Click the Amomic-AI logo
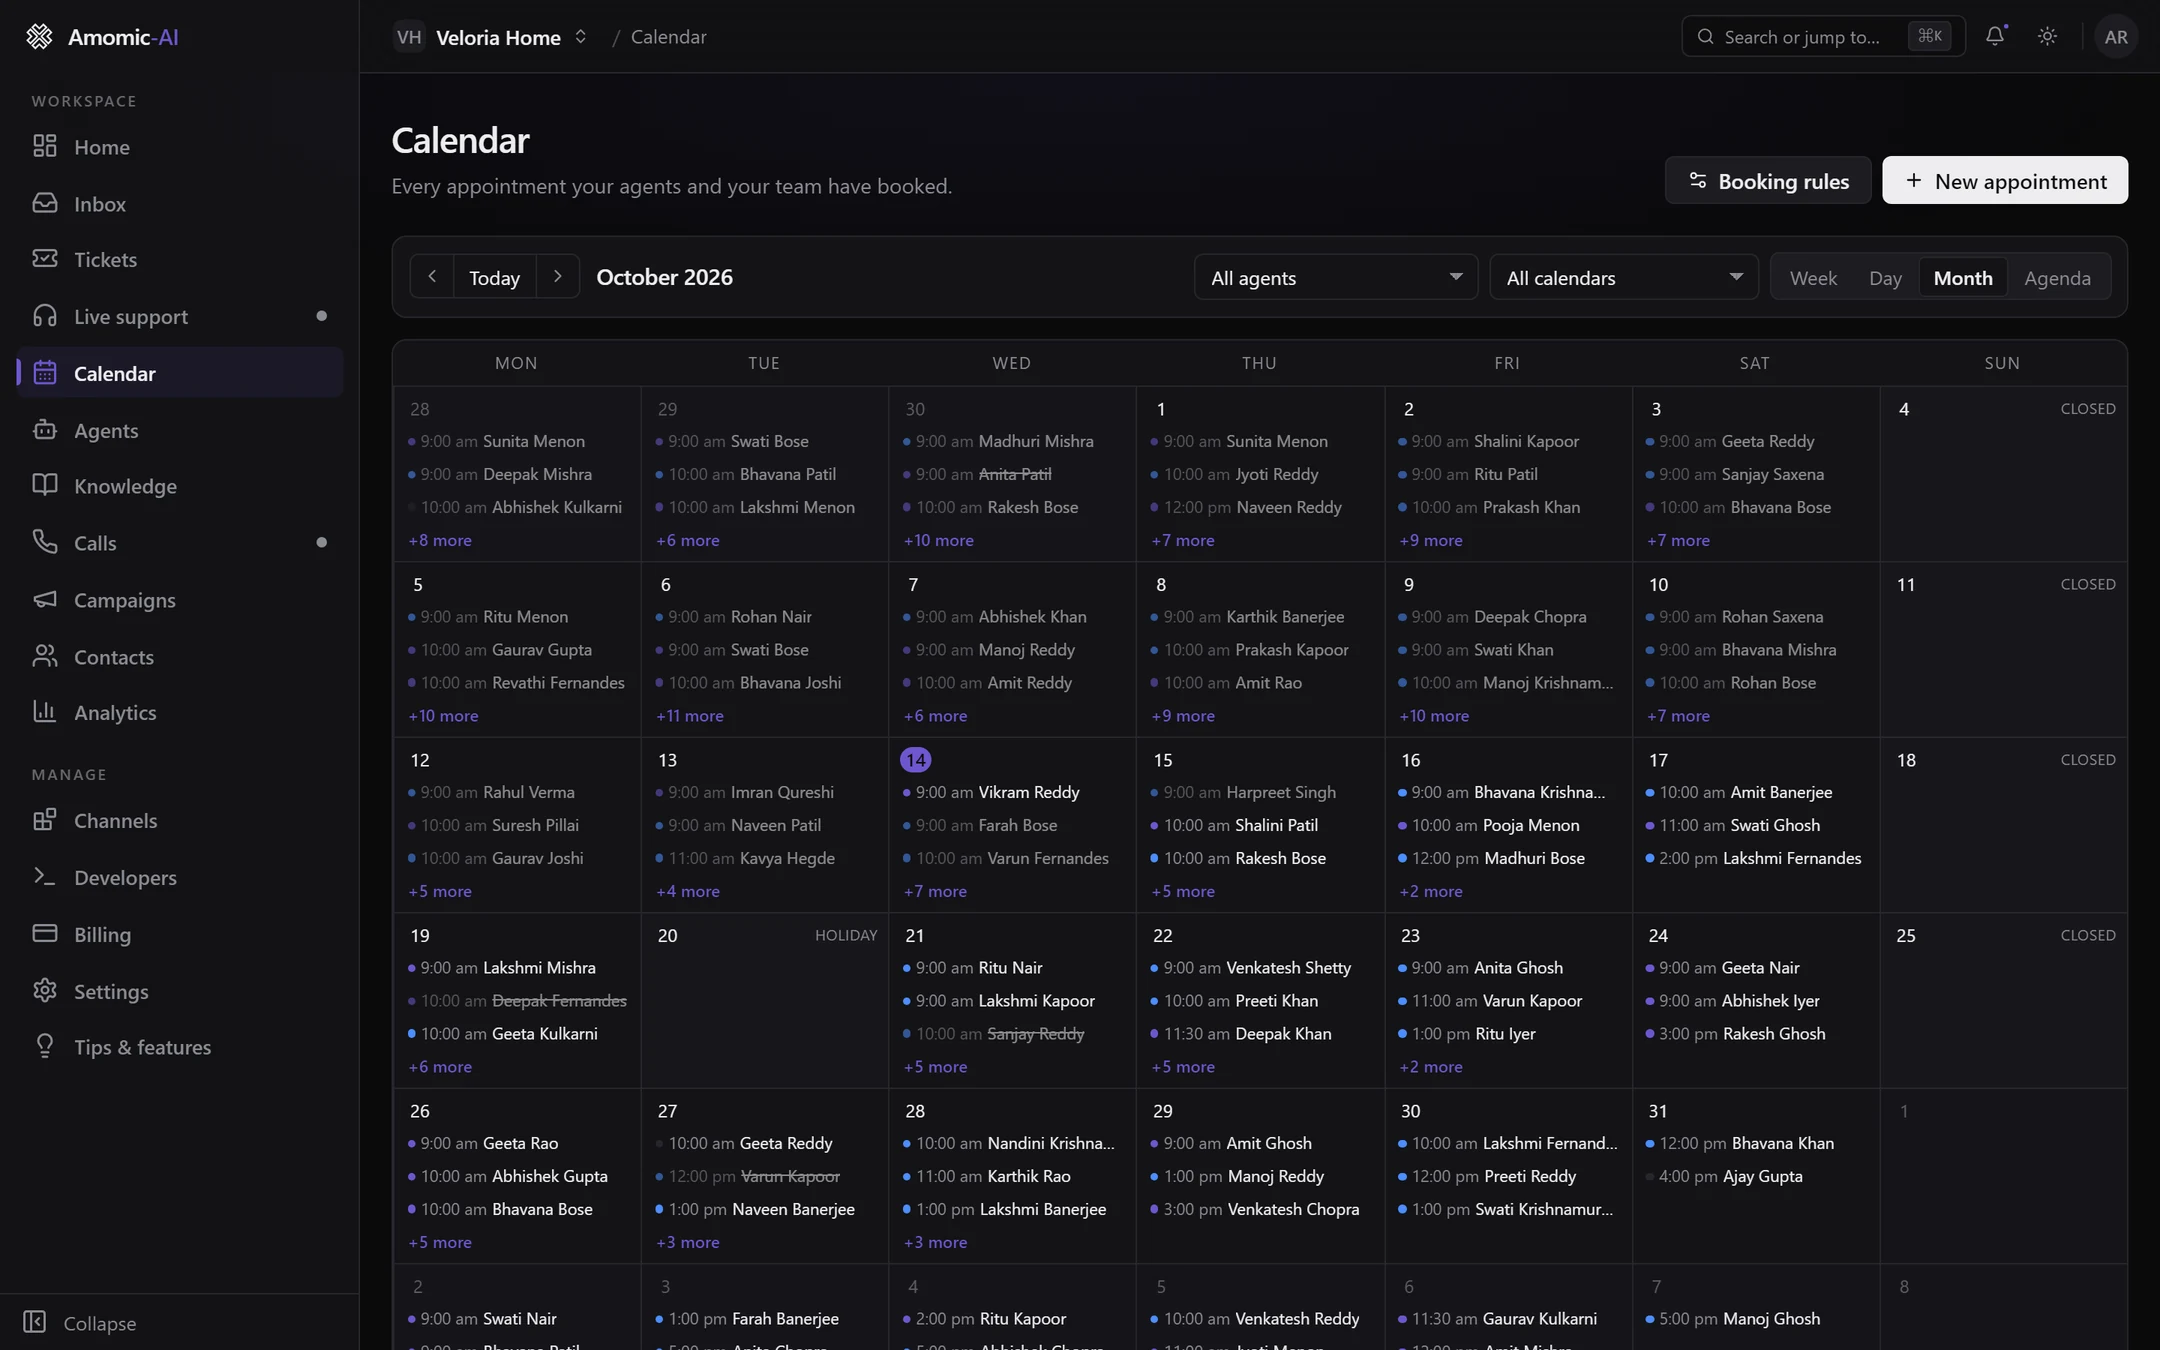This screenshot has height=1350, width=2160. [102, 37]
